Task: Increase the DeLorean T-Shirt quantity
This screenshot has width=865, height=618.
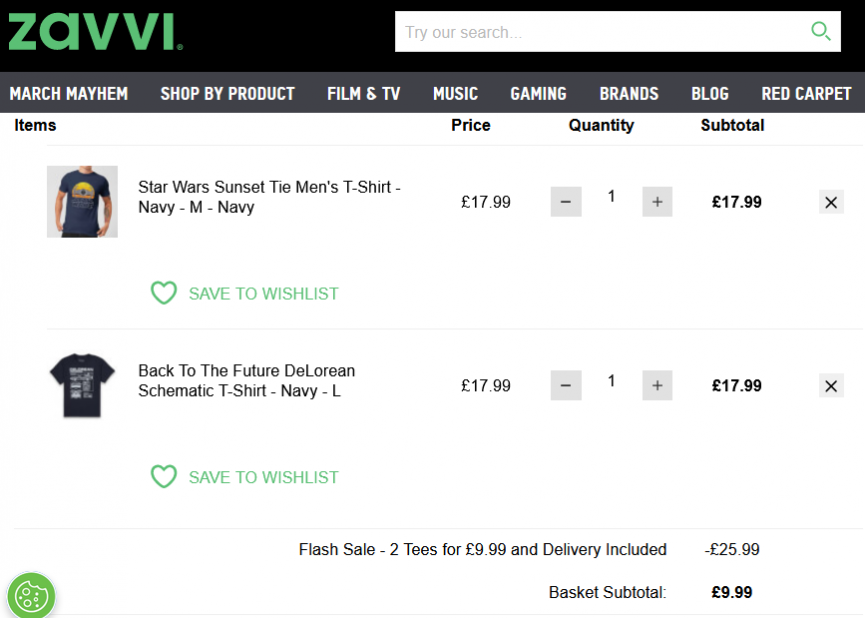Action: point(657,385)
